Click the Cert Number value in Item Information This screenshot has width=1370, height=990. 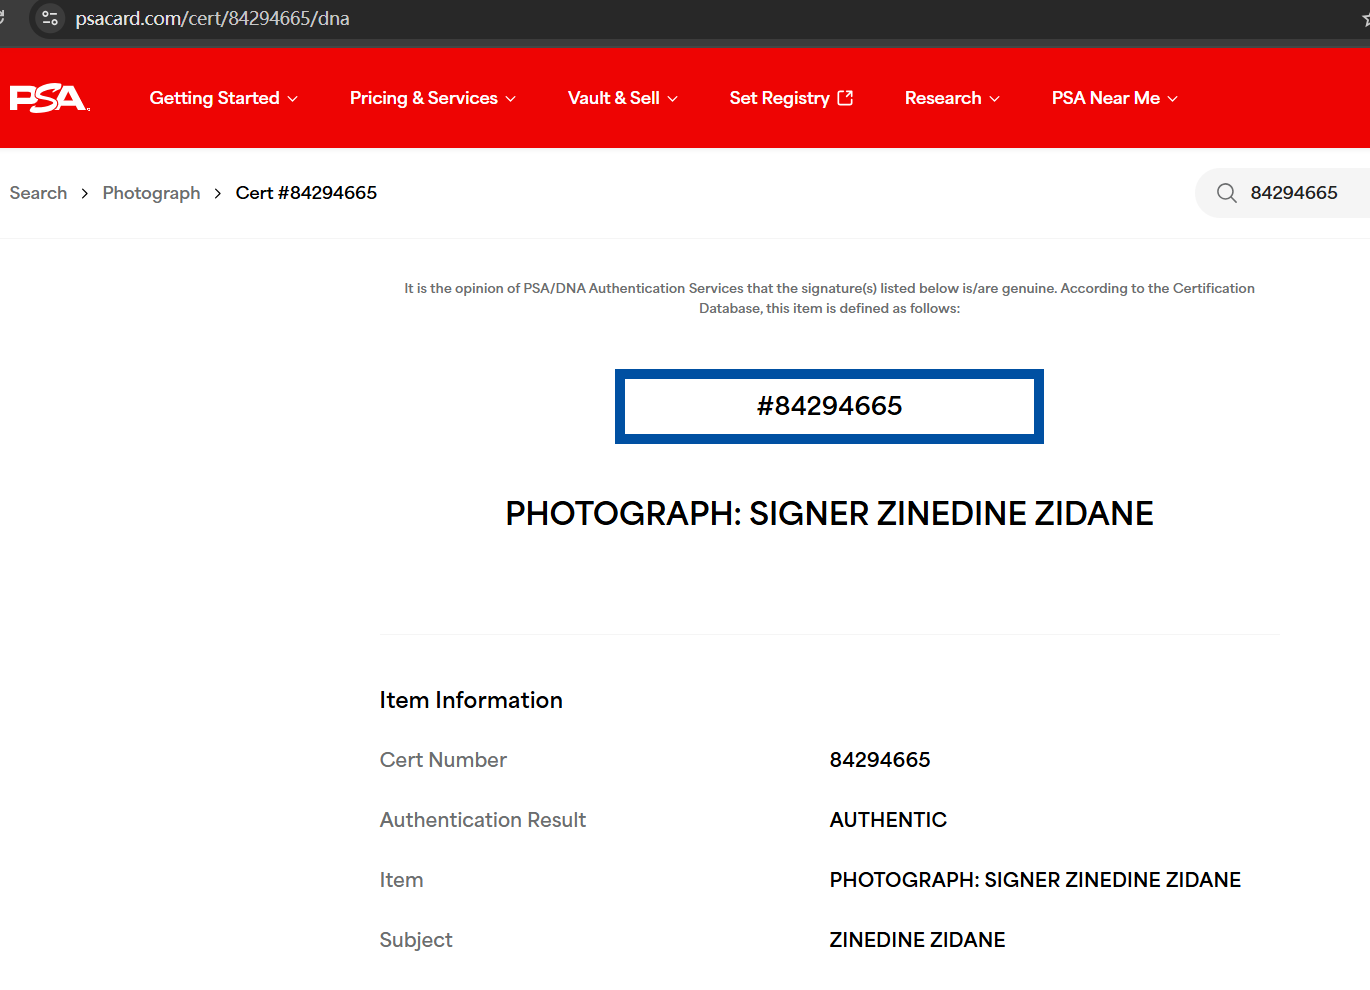point(880,760)
